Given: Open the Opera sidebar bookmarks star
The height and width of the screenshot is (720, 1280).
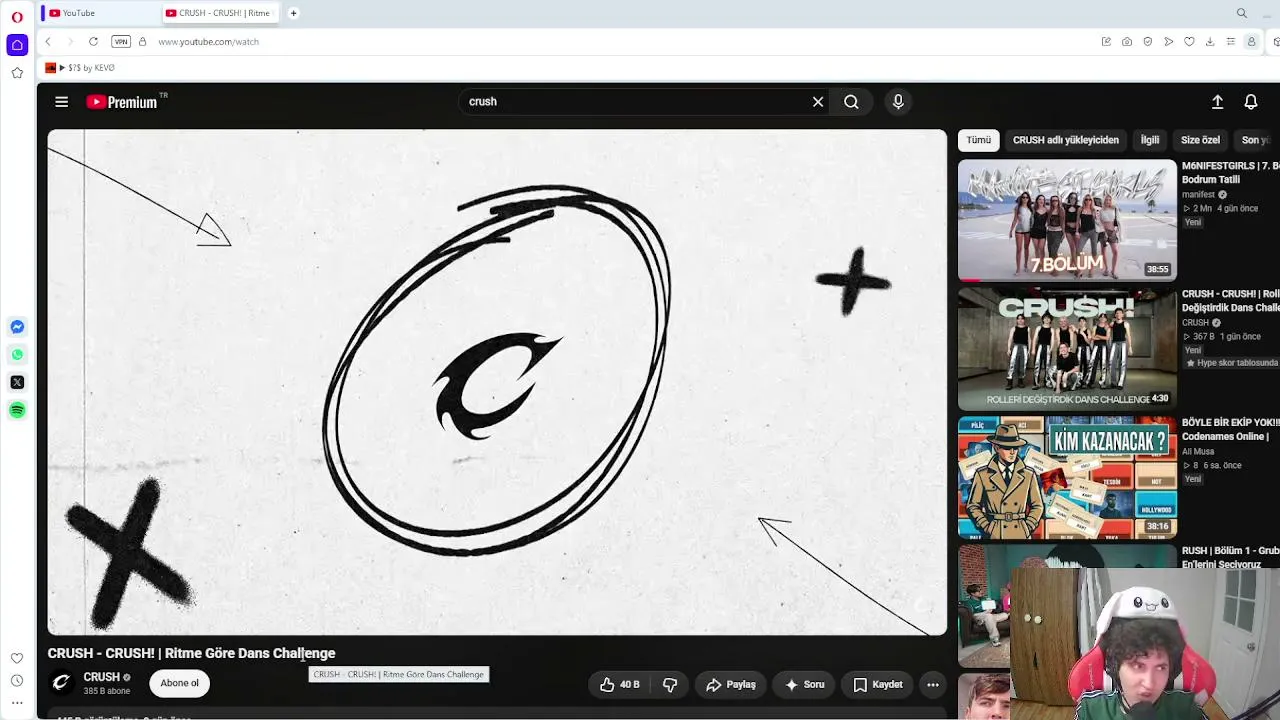Looking at the screenshot, I should (17, 73).
